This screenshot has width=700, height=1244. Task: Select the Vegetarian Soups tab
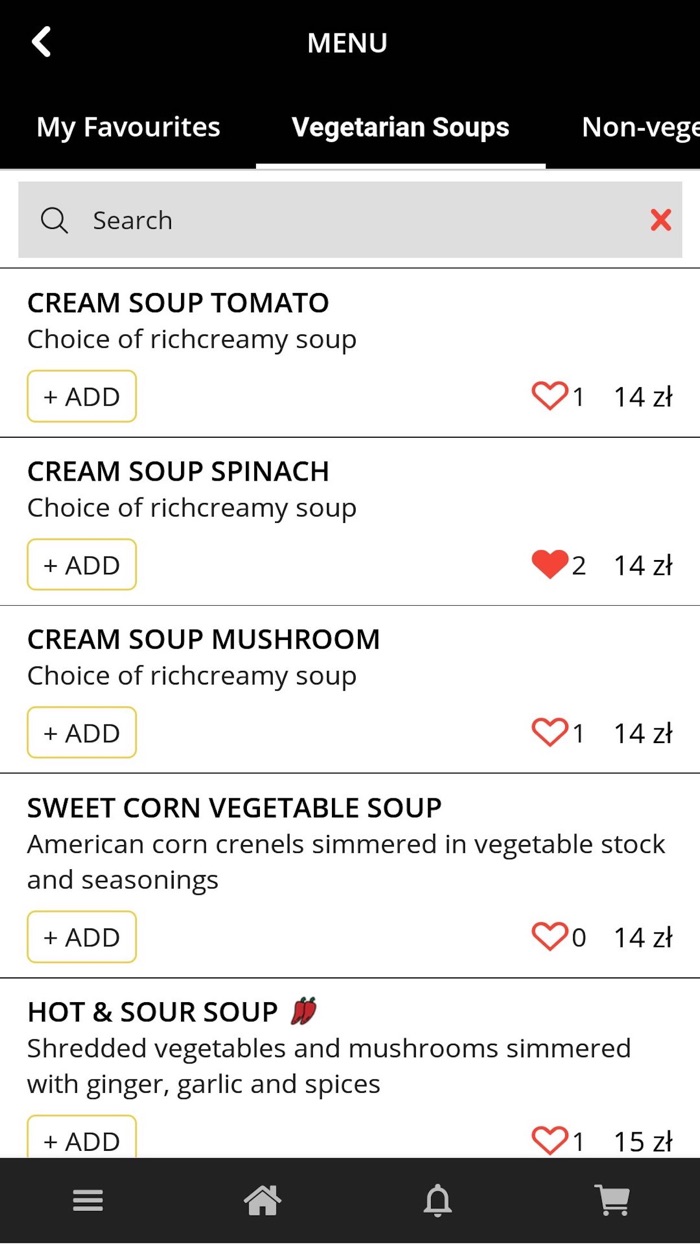[x=400, y=128]
